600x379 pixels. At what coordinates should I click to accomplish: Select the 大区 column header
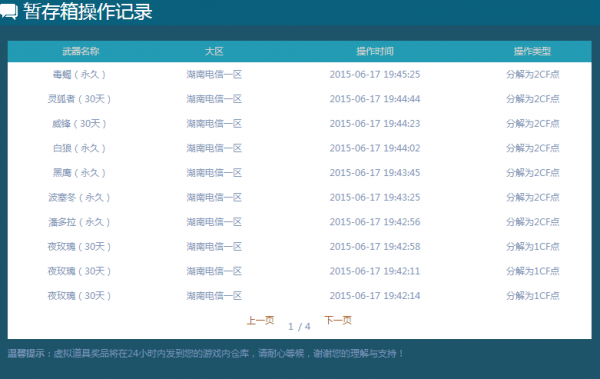pos(214,51)
